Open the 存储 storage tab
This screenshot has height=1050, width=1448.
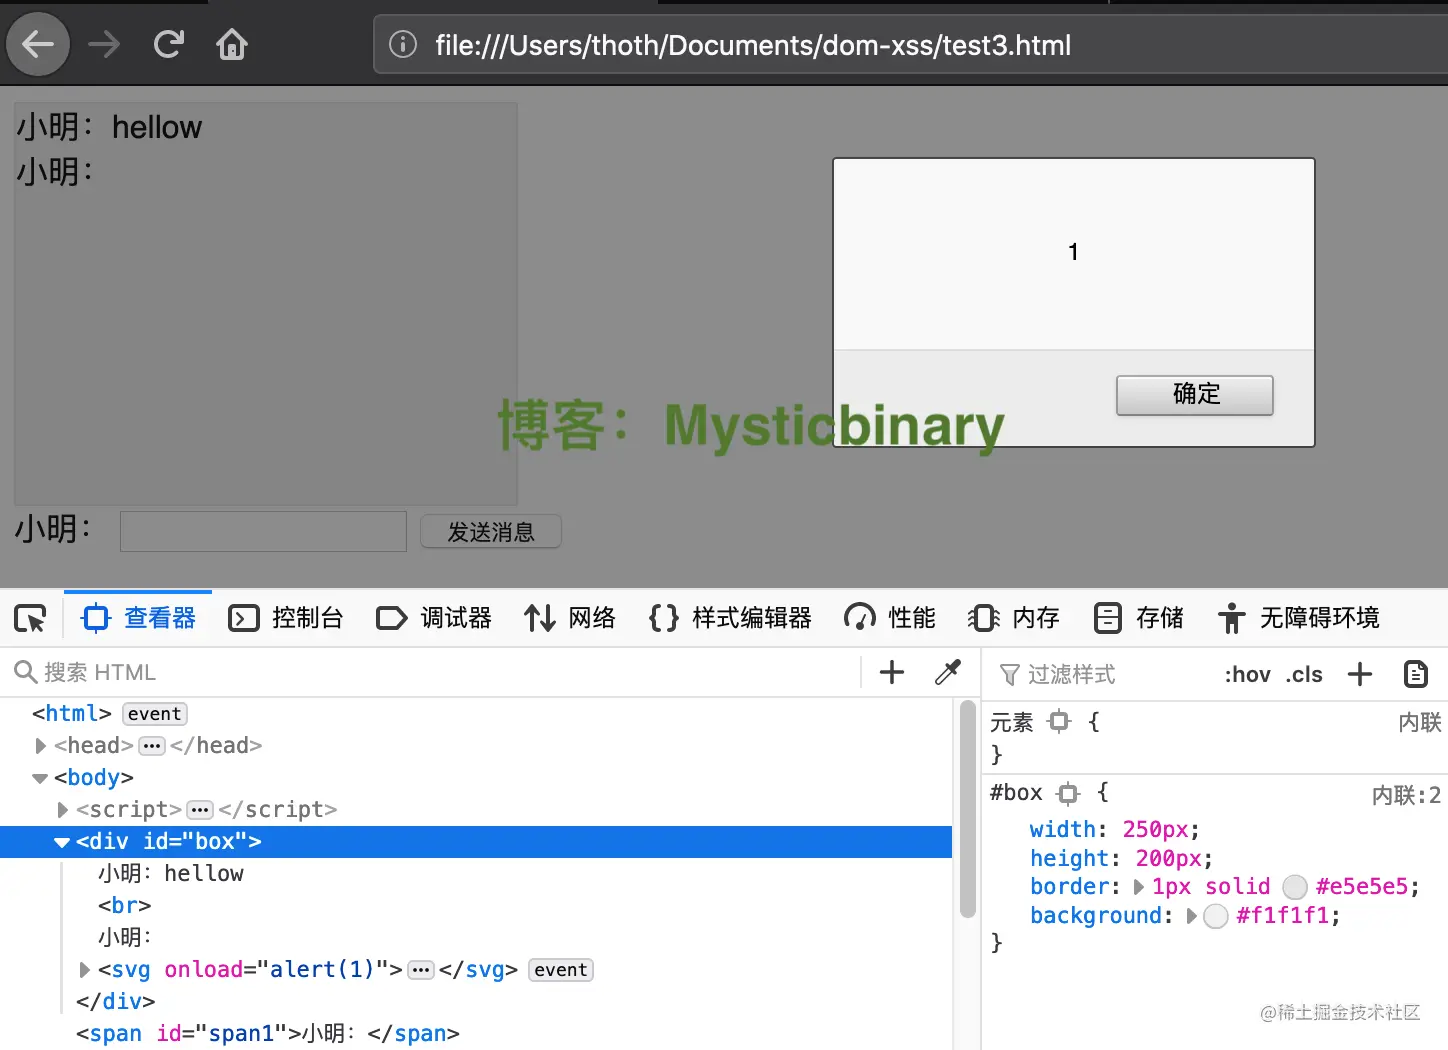tap(1138, 618)
